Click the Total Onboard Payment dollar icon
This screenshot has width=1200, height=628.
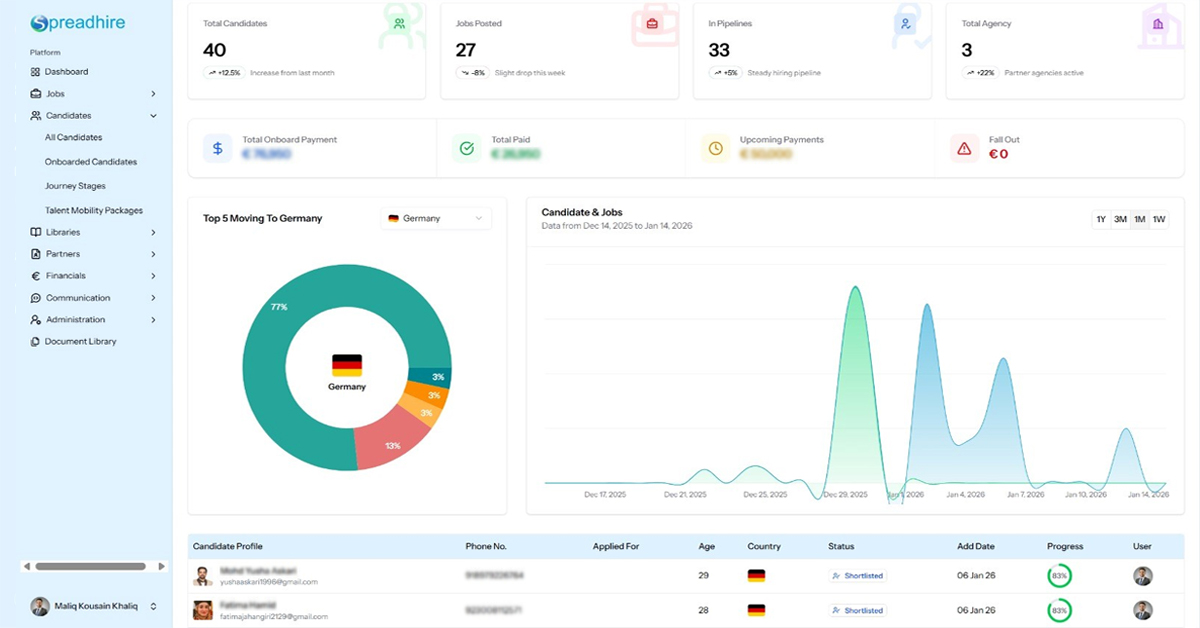pos(217,148)
